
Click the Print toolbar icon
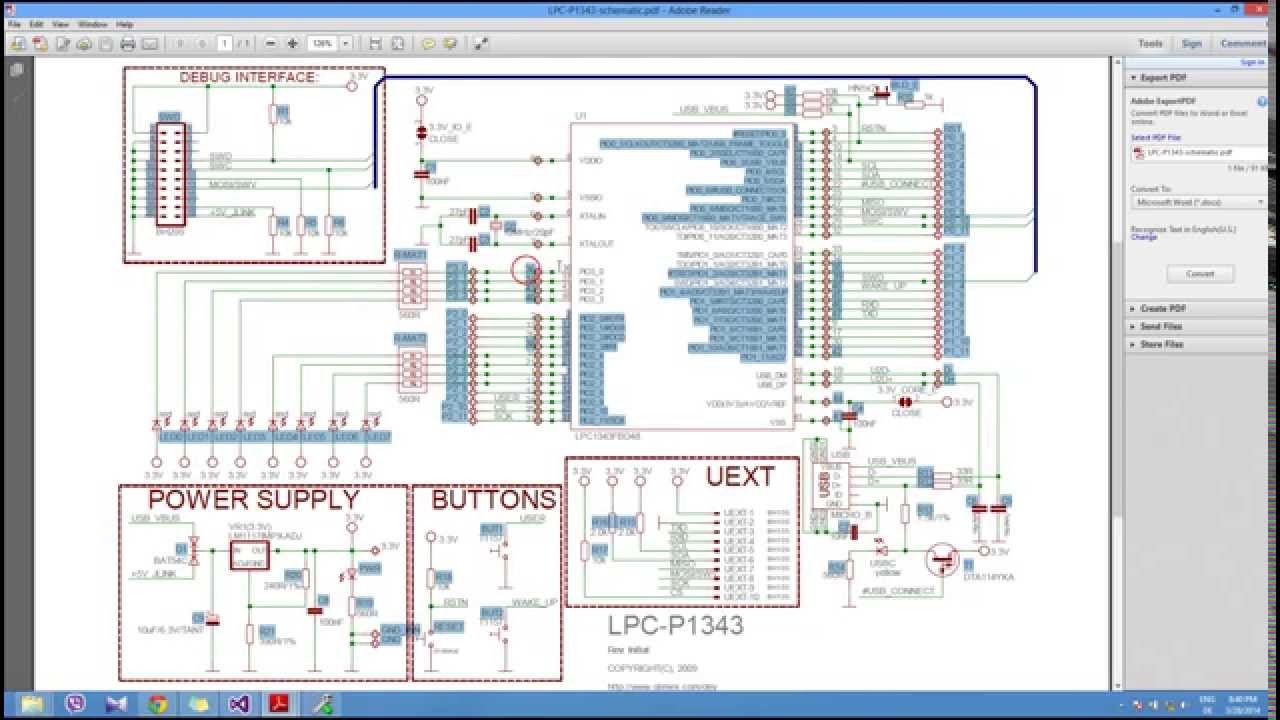coord(128,44)
